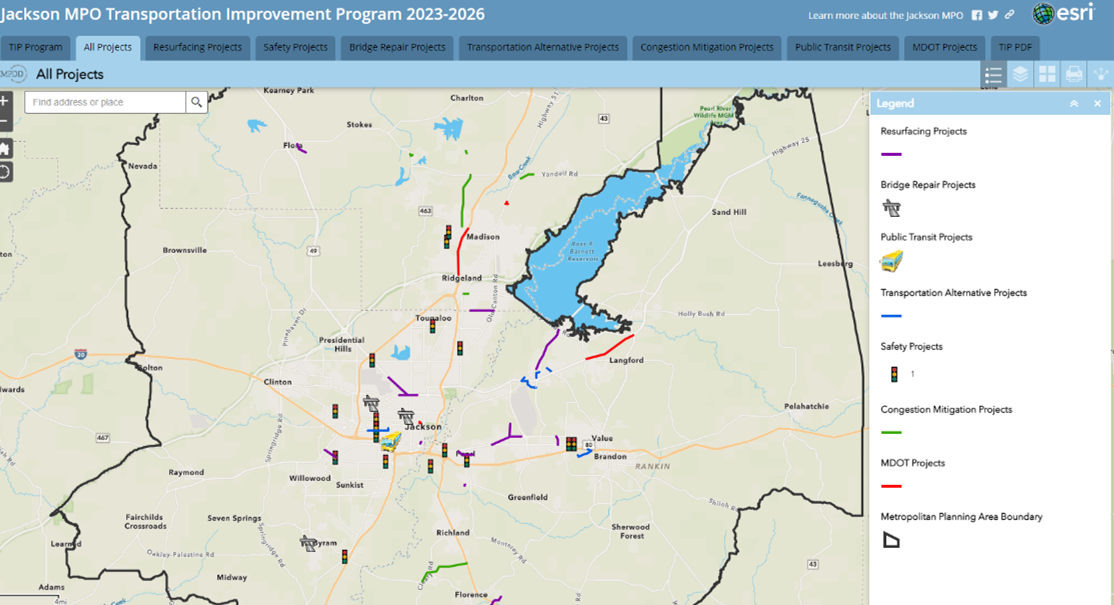Screen dimensions: 1114x605
Task: Click the Madison city label on the map
Action: [x=483, y=237]
